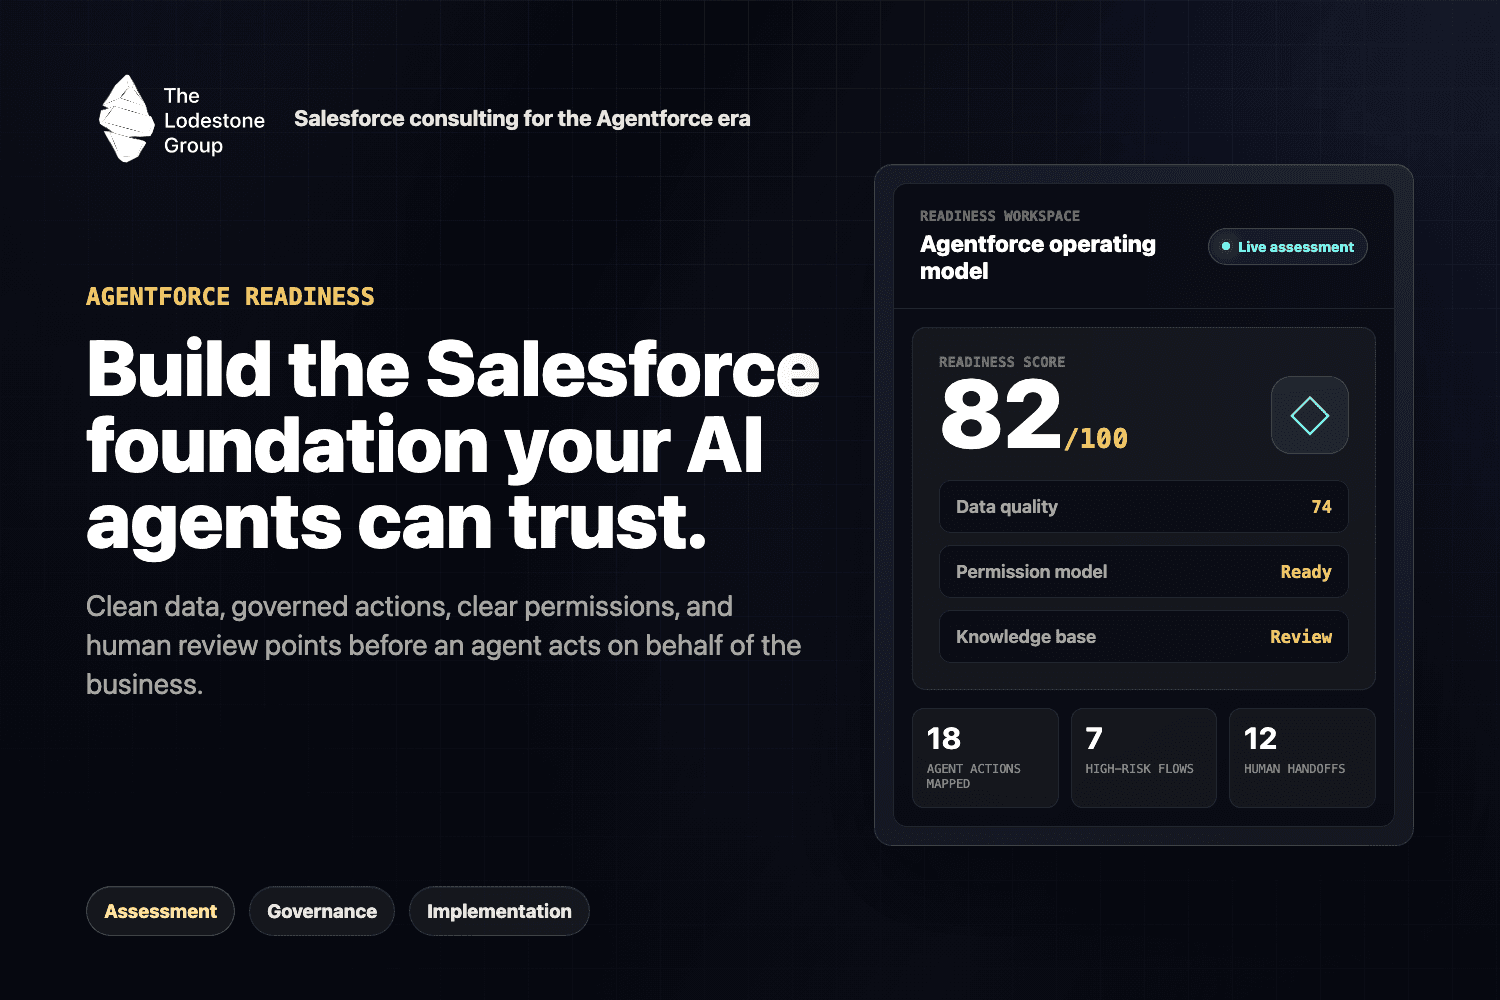Click the 7 High-Risk Flows card
This screenshot has height=1000, width=1500.
1143,758
